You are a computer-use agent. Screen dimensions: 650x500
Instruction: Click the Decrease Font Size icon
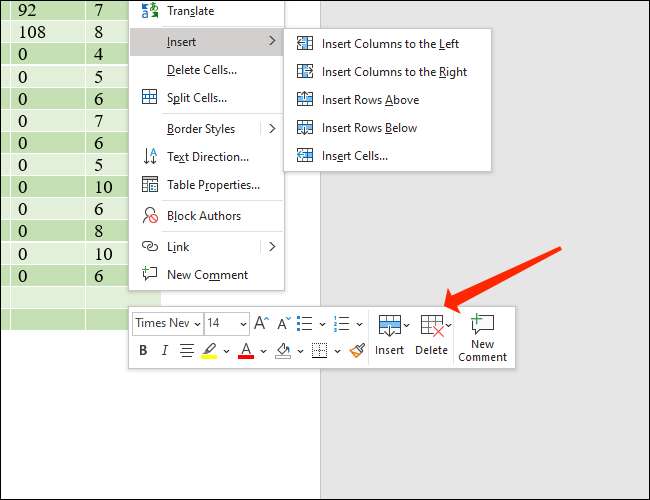point(284,323)
